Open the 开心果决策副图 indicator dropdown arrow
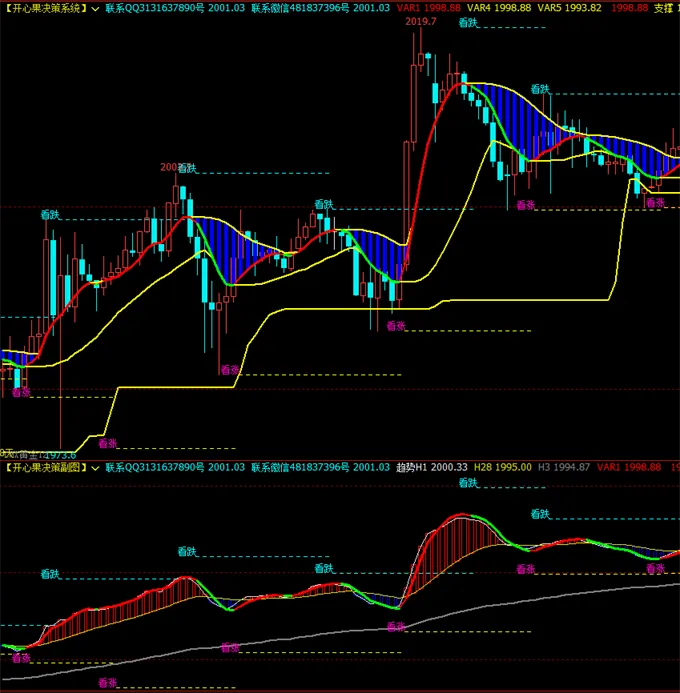Viewport: 680px width, 693px height. pyautogui.click(x=95, y=468)
